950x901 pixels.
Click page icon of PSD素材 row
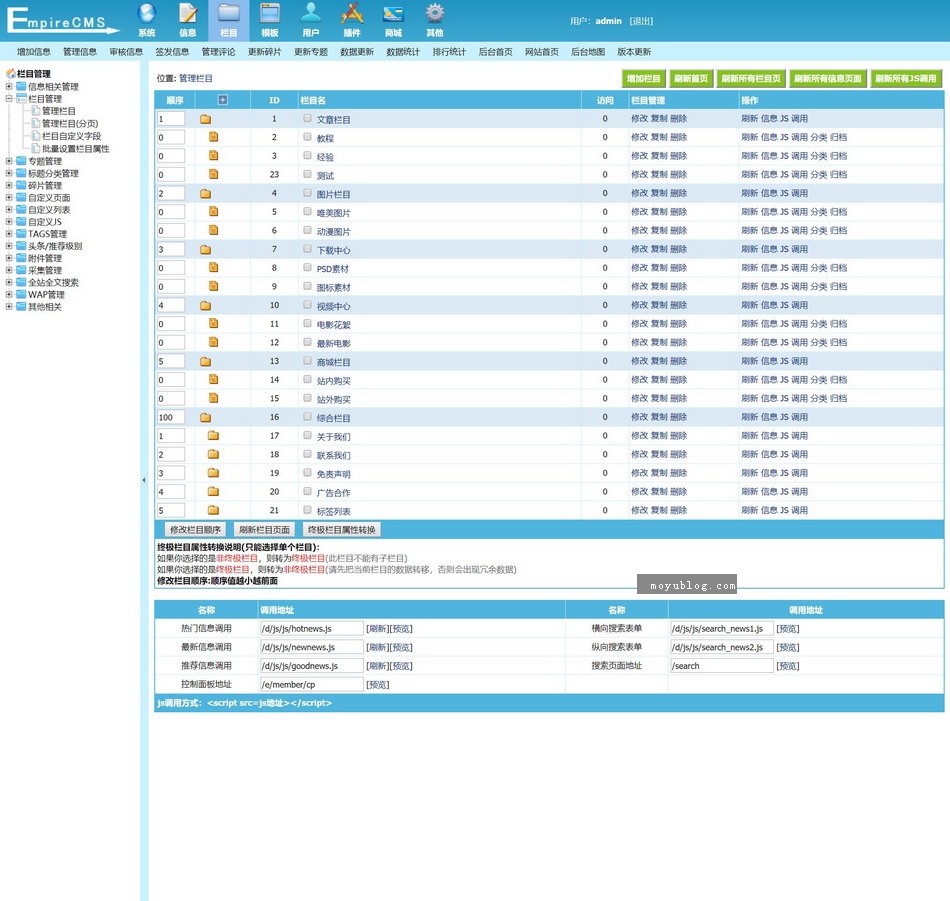coord(213,267)
